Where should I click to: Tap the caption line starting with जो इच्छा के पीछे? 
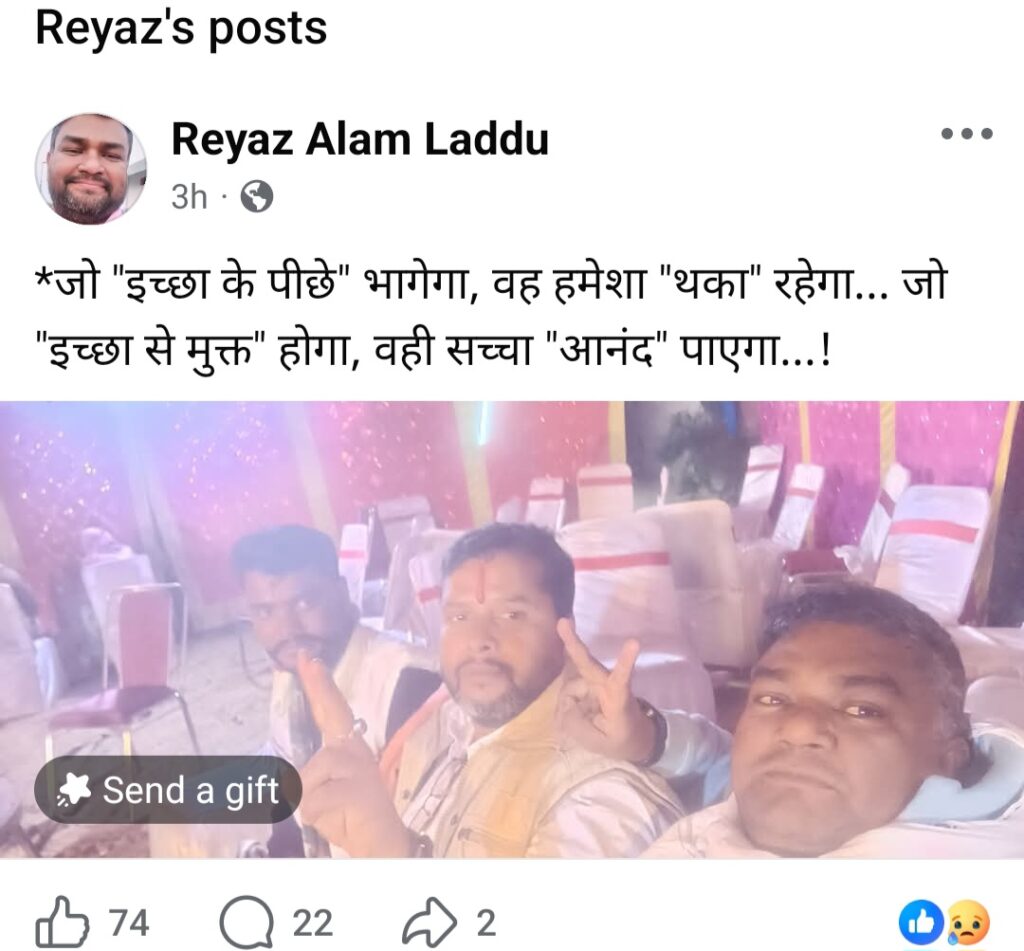(490, 282)
